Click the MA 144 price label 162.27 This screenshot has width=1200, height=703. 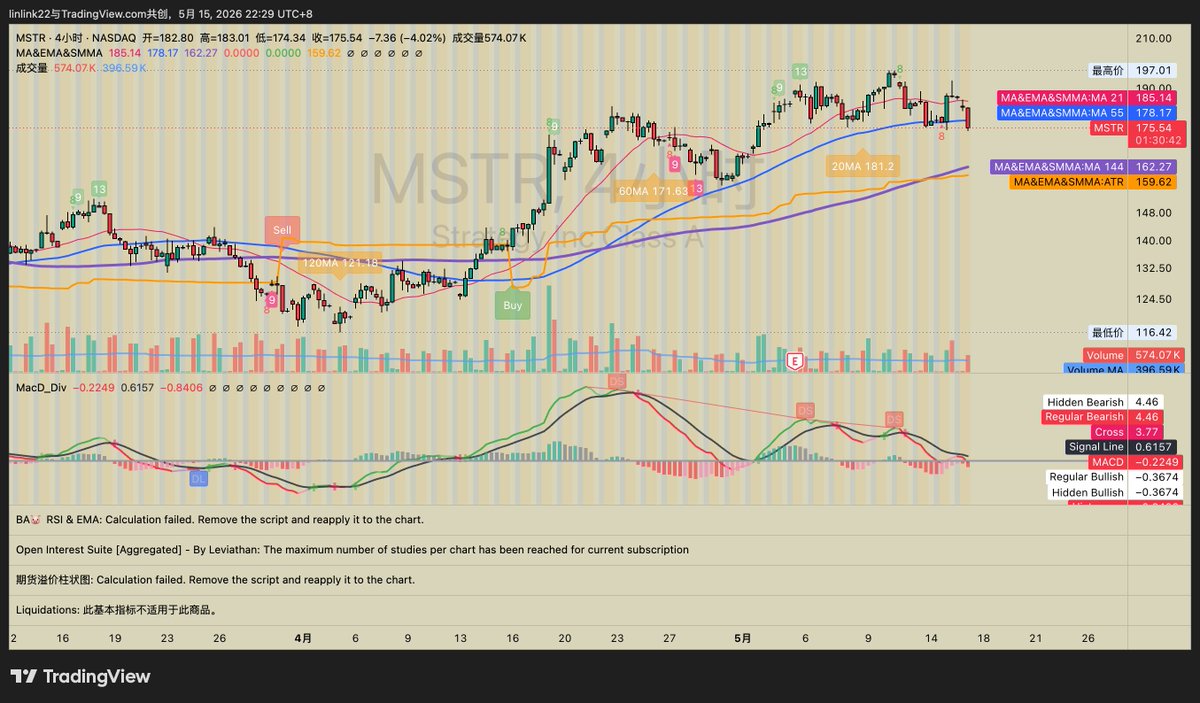point(1085,167)
